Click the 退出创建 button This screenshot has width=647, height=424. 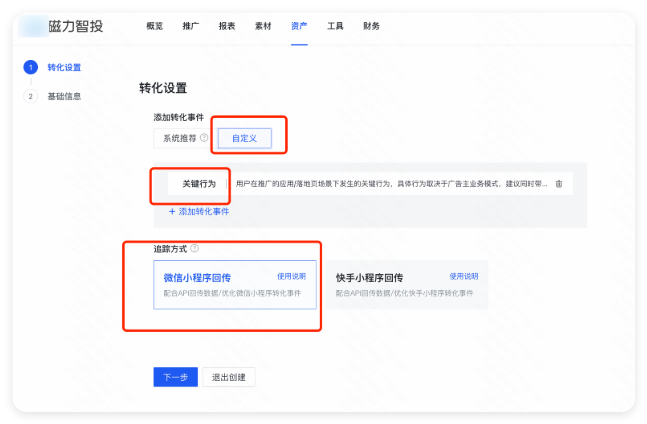pyautogui.click(x=229, y=377)
